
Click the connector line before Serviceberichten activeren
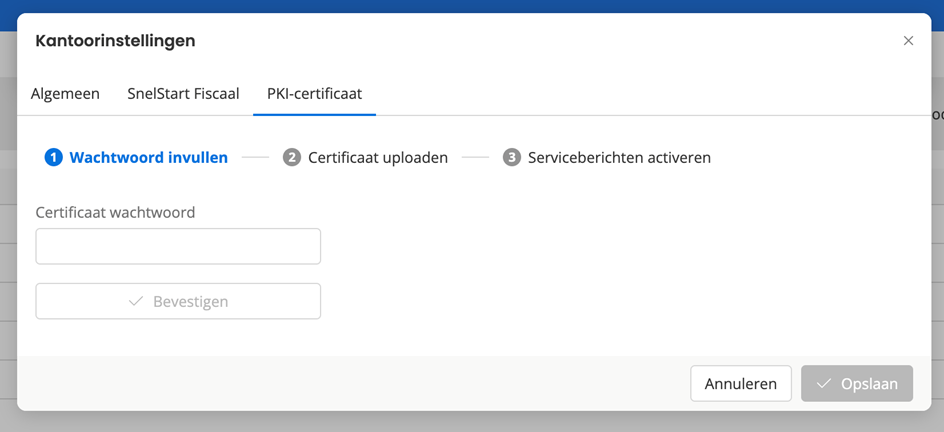(x=475, y=158)
